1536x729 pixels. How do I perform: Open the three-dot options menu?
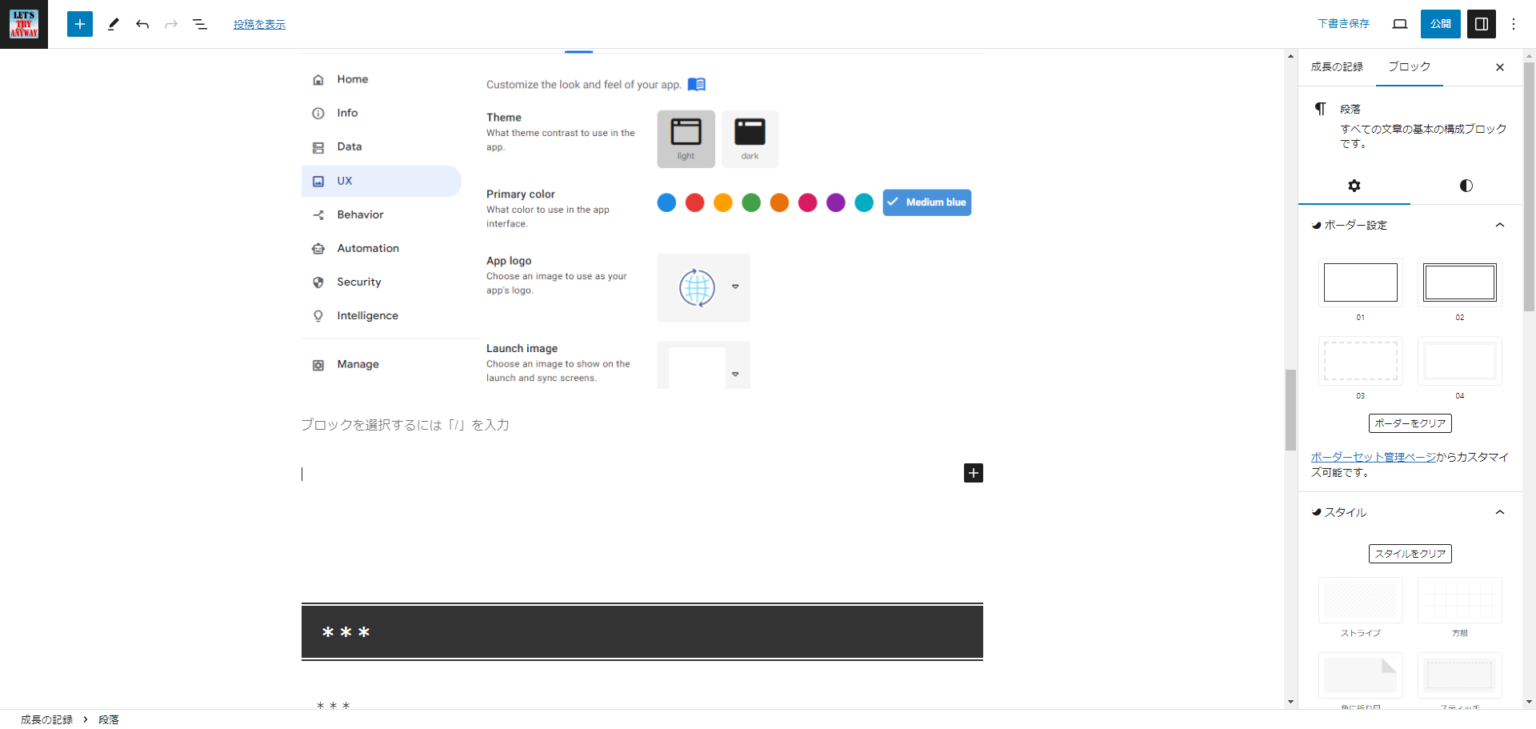pyautogui.click(x=1513, y=24)
